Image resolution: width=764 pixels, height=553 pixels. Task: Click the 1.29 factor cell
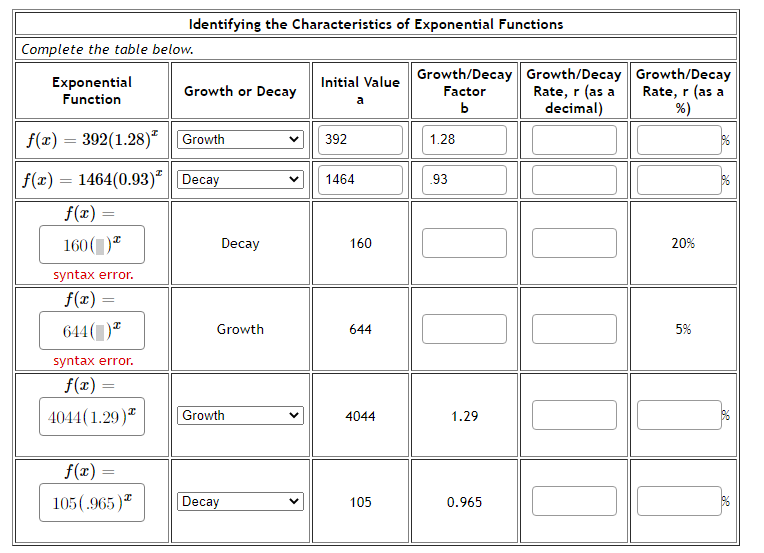[x=464, y=416]
